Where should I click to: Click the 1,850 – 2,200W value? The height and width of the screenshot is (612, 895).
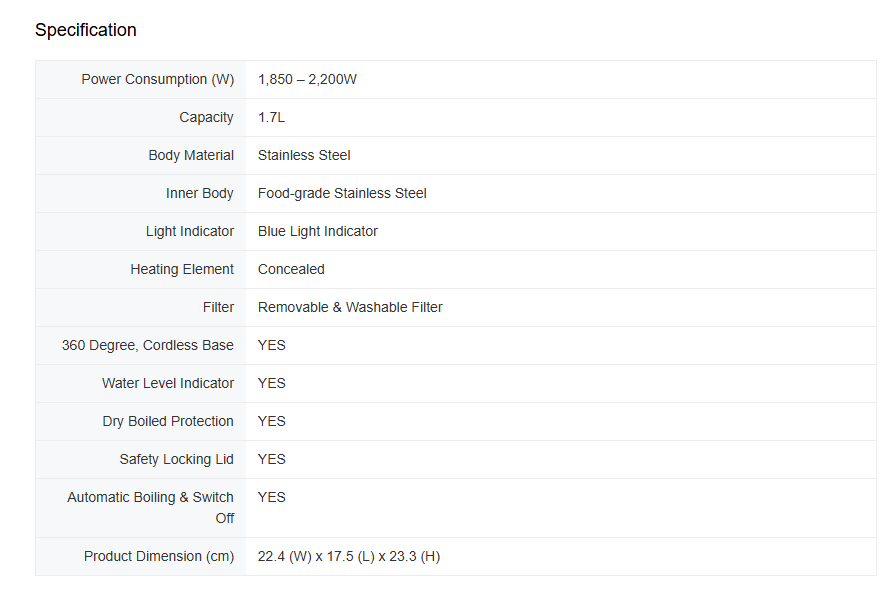tap(307, 79)
